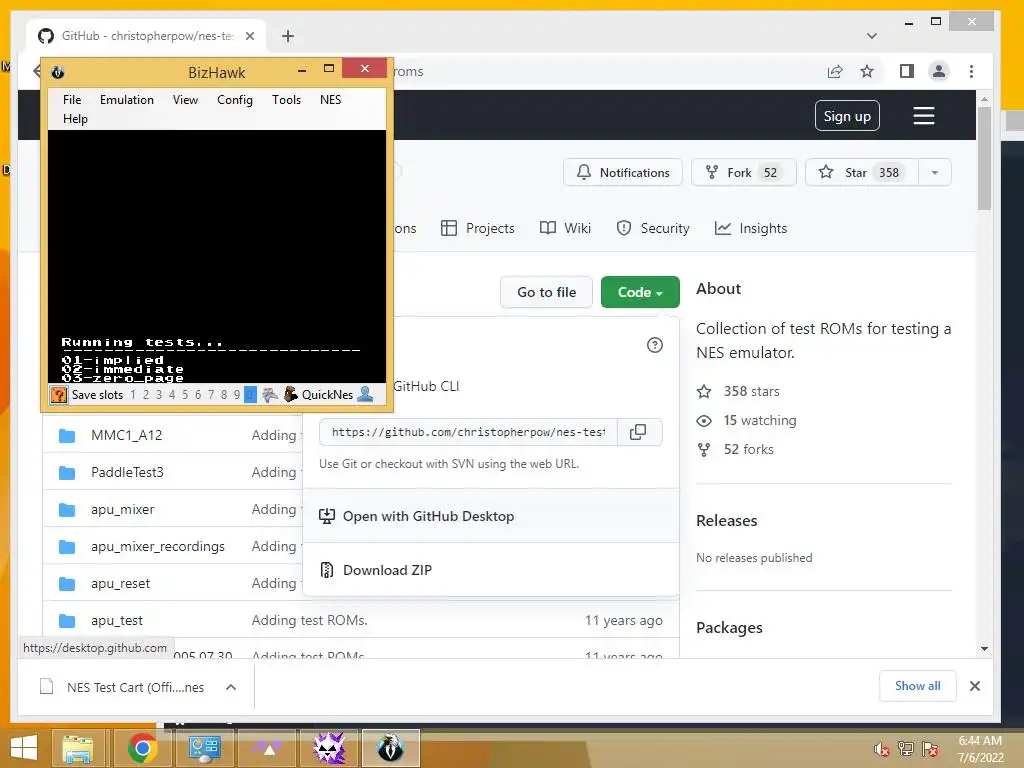This screenshot has width=1024, height=768.
Task: Select save slot 5 in BizHawk
Action: 185,394
